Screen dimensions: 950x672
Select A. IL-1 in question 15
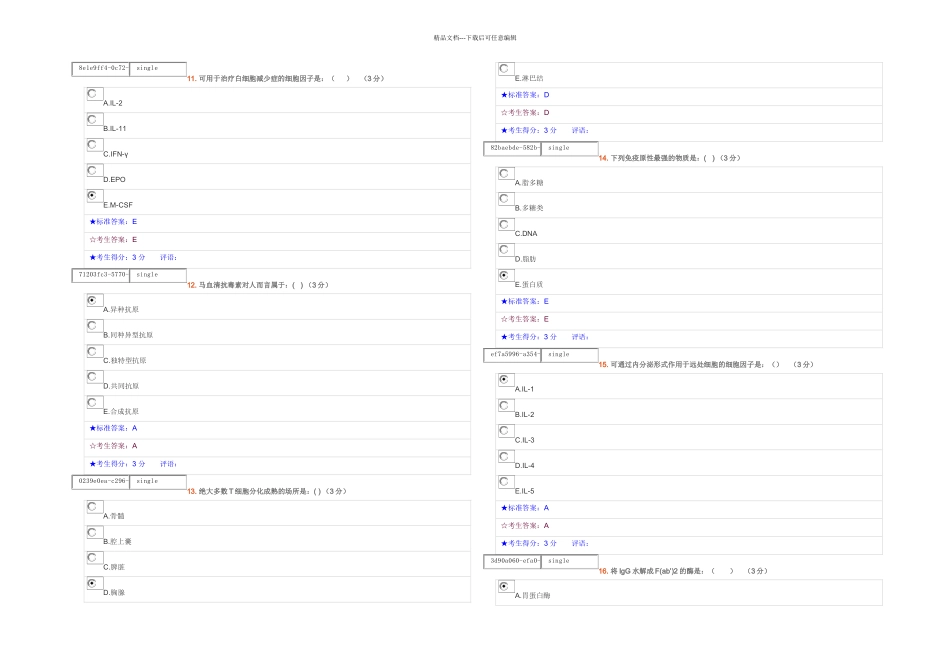coord(504,379)
